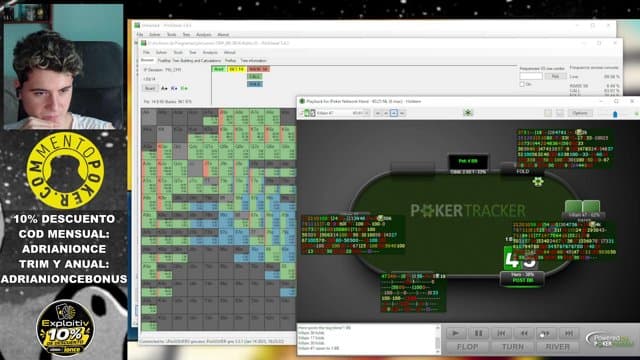The width and height of the screenshot is (640, 360).
Task: Pause the hand replay
Action: pos(478,333)
